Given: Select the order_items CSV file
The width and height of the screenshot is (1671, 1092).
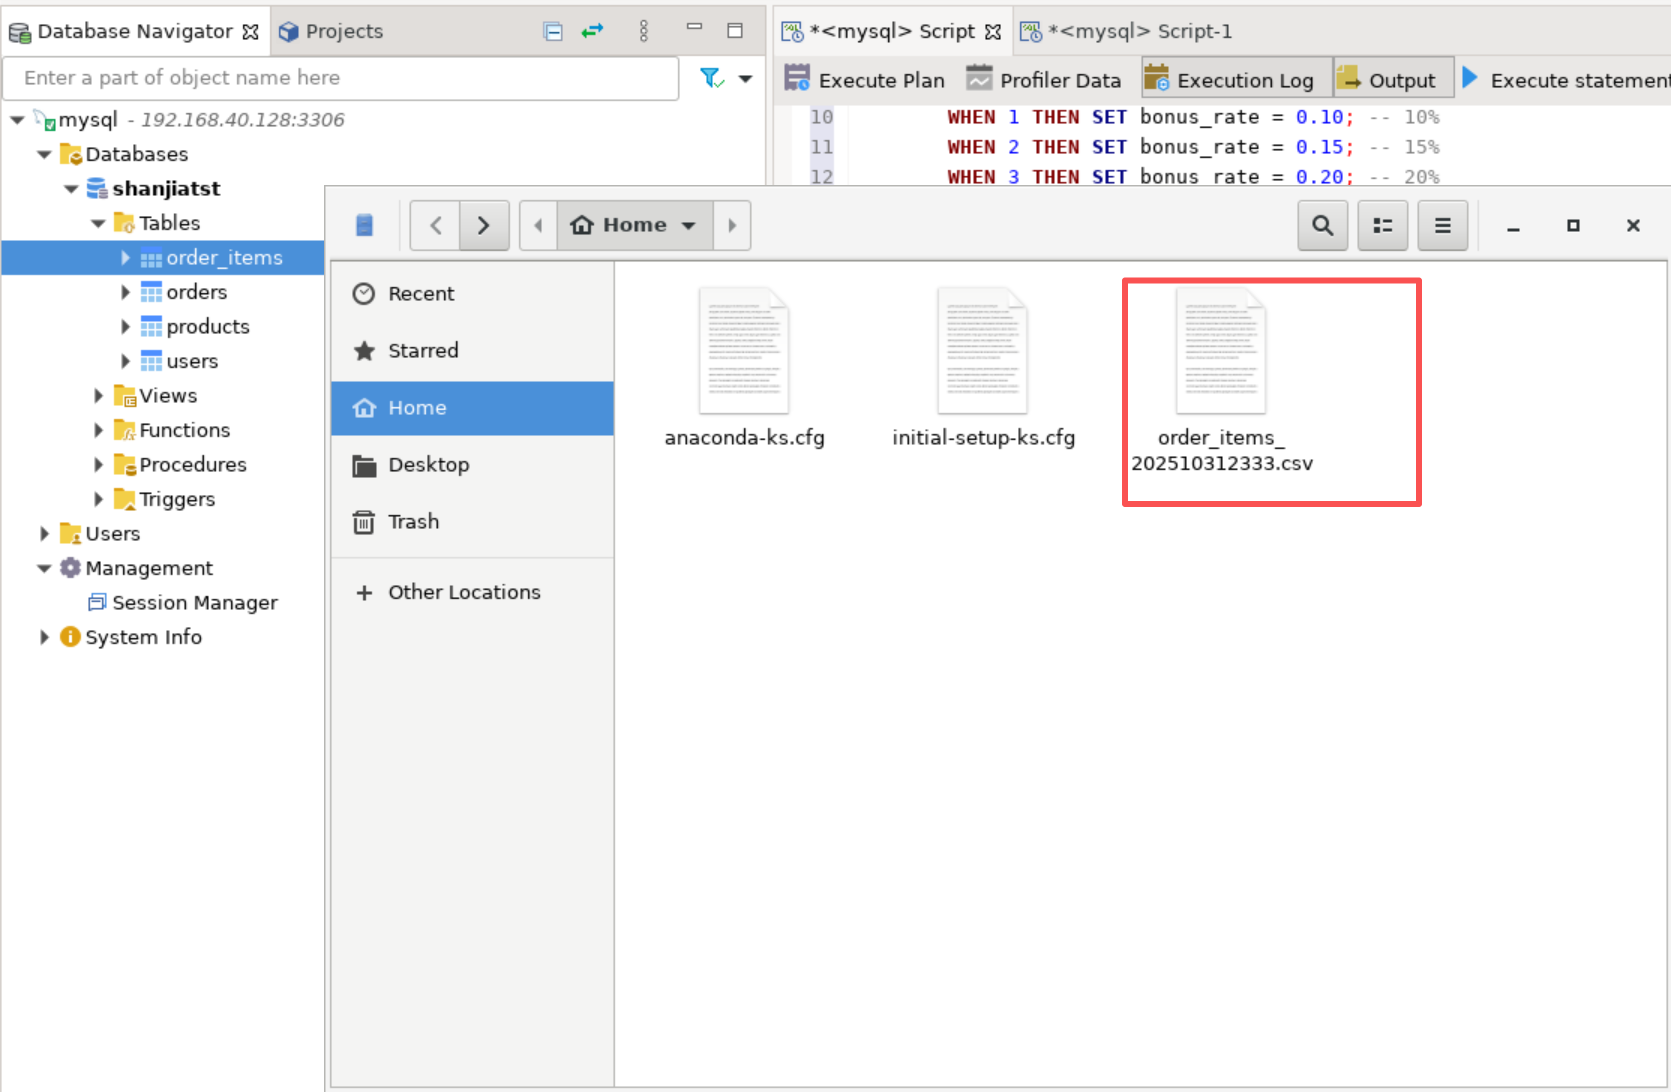Looking at the screenshot, I should pyautogui.click(x=1221, y=380).
